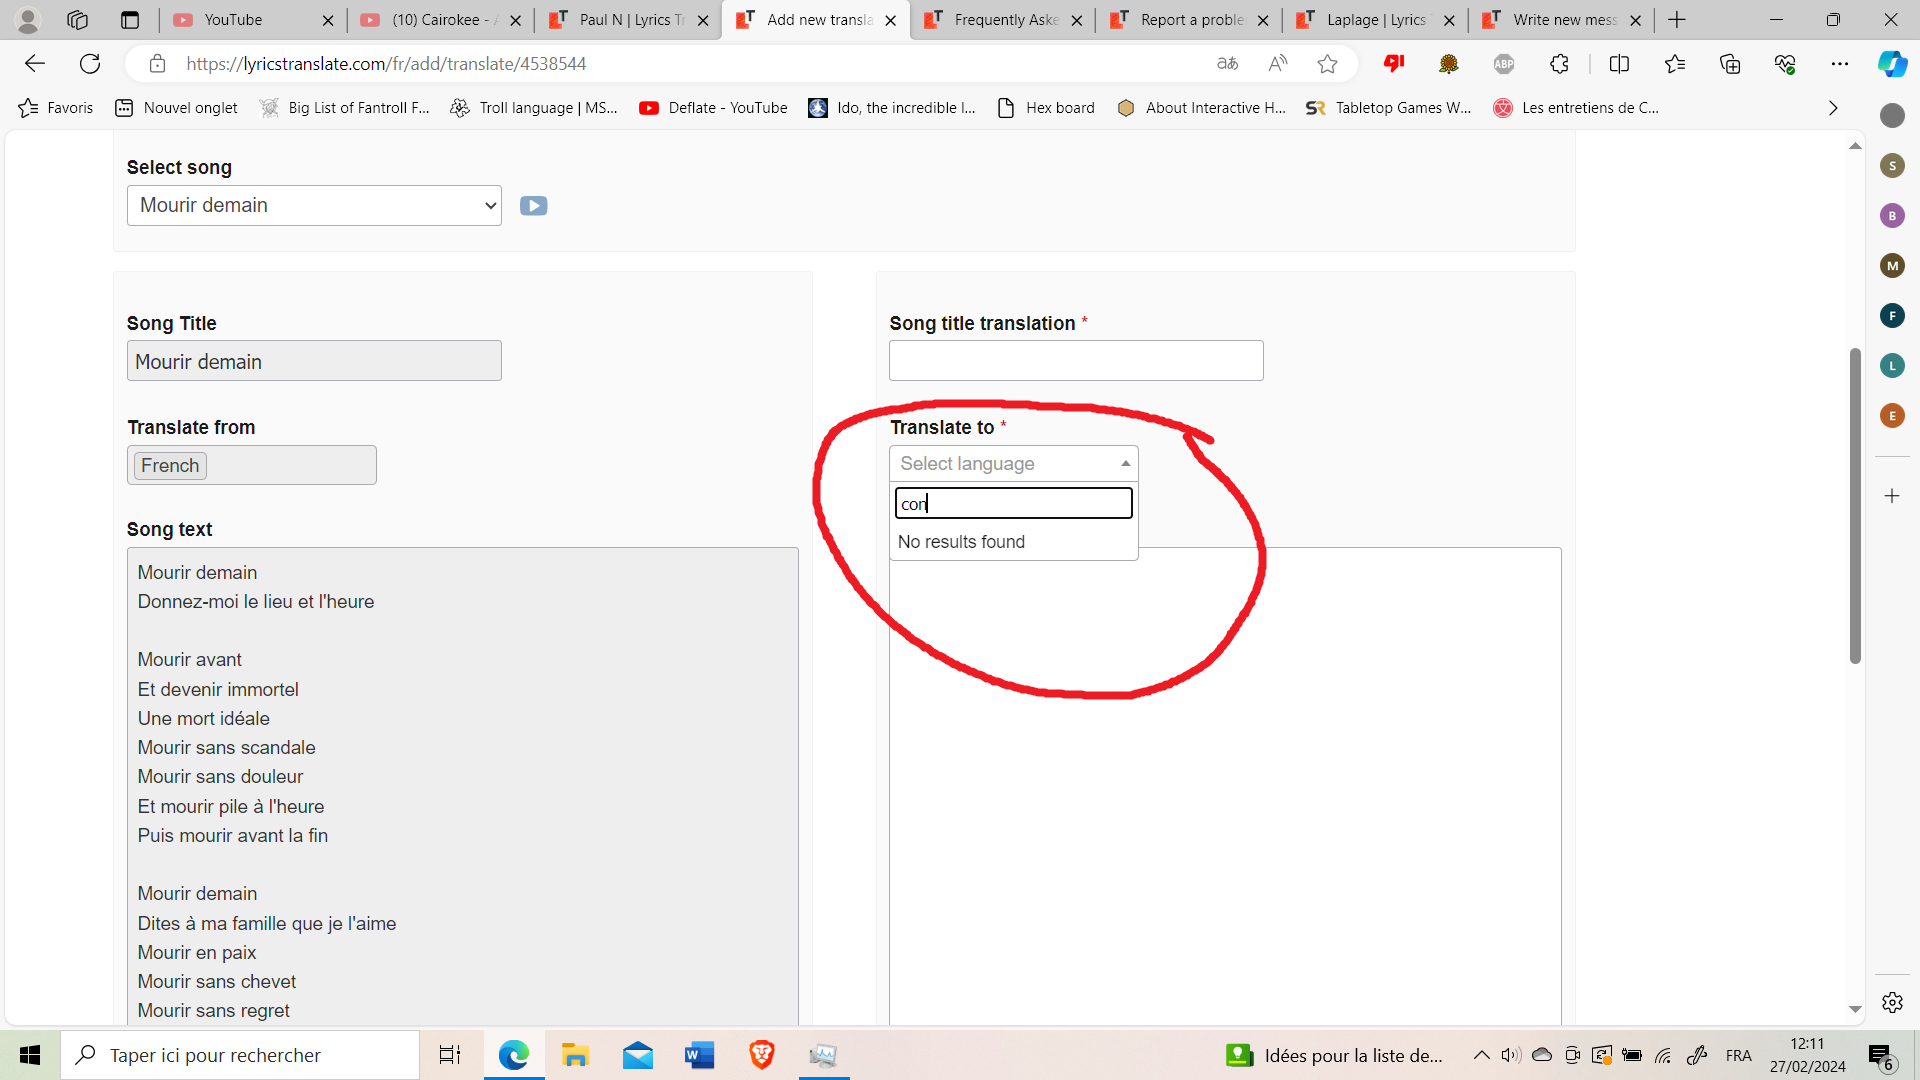
Task: Show hidden system tray icons
Action: pos(1481,1055)
